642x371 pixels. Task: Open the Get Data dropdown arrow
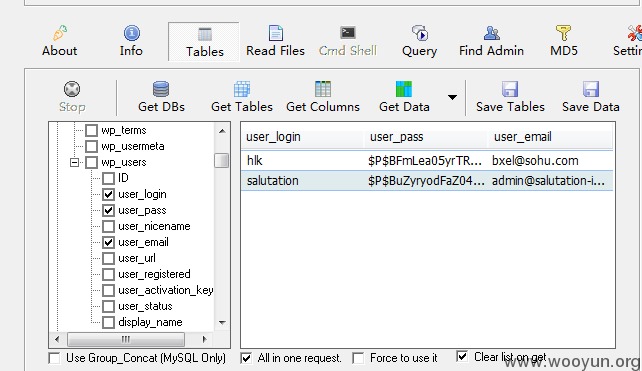(x=452, y=97)
